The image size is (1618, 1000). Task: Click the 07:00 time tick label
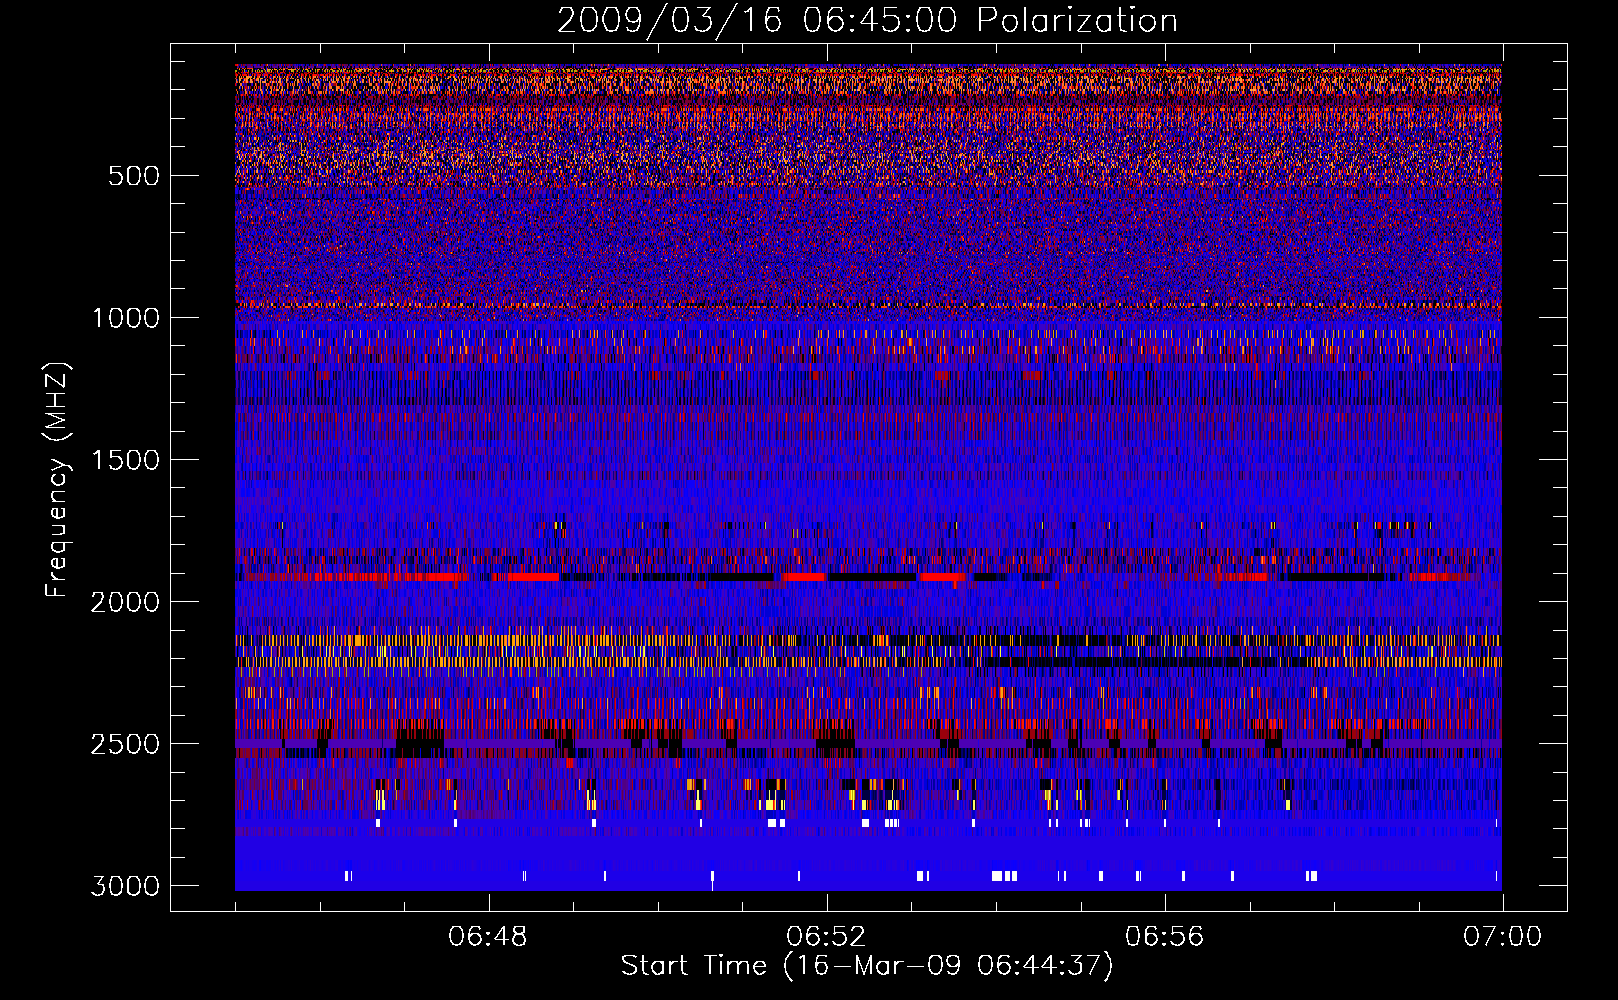(x=1502, y=937)
